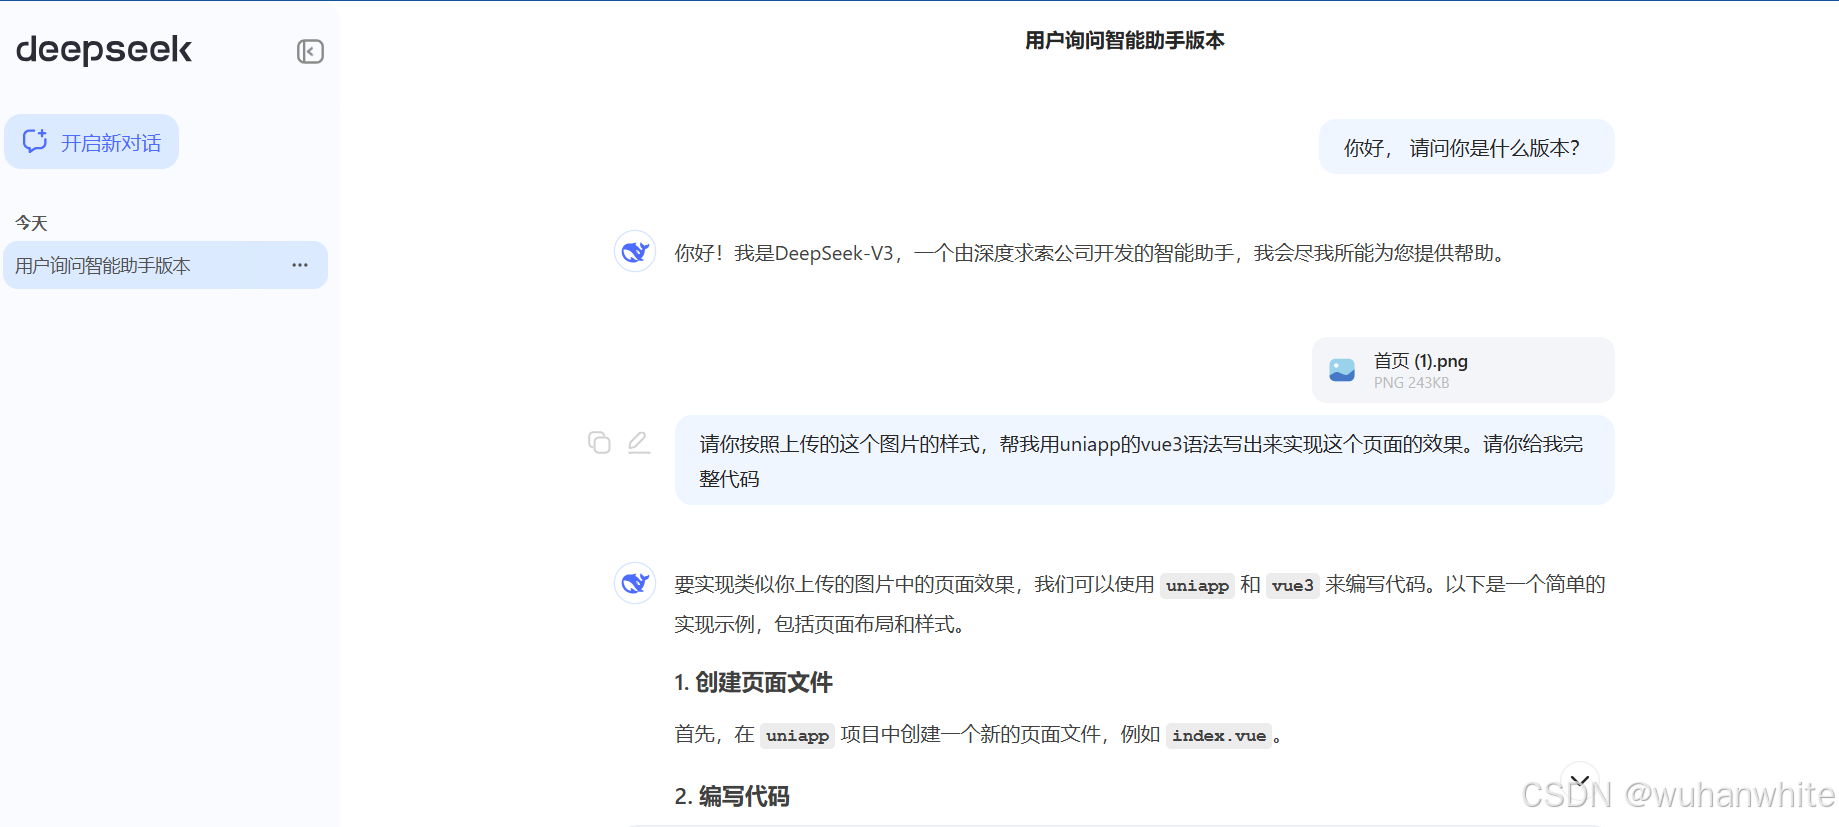Click the user message beginning 请你按照上传的这个图片的样式
Screen dimensions: 1839x827
[x=1145, y=460]
